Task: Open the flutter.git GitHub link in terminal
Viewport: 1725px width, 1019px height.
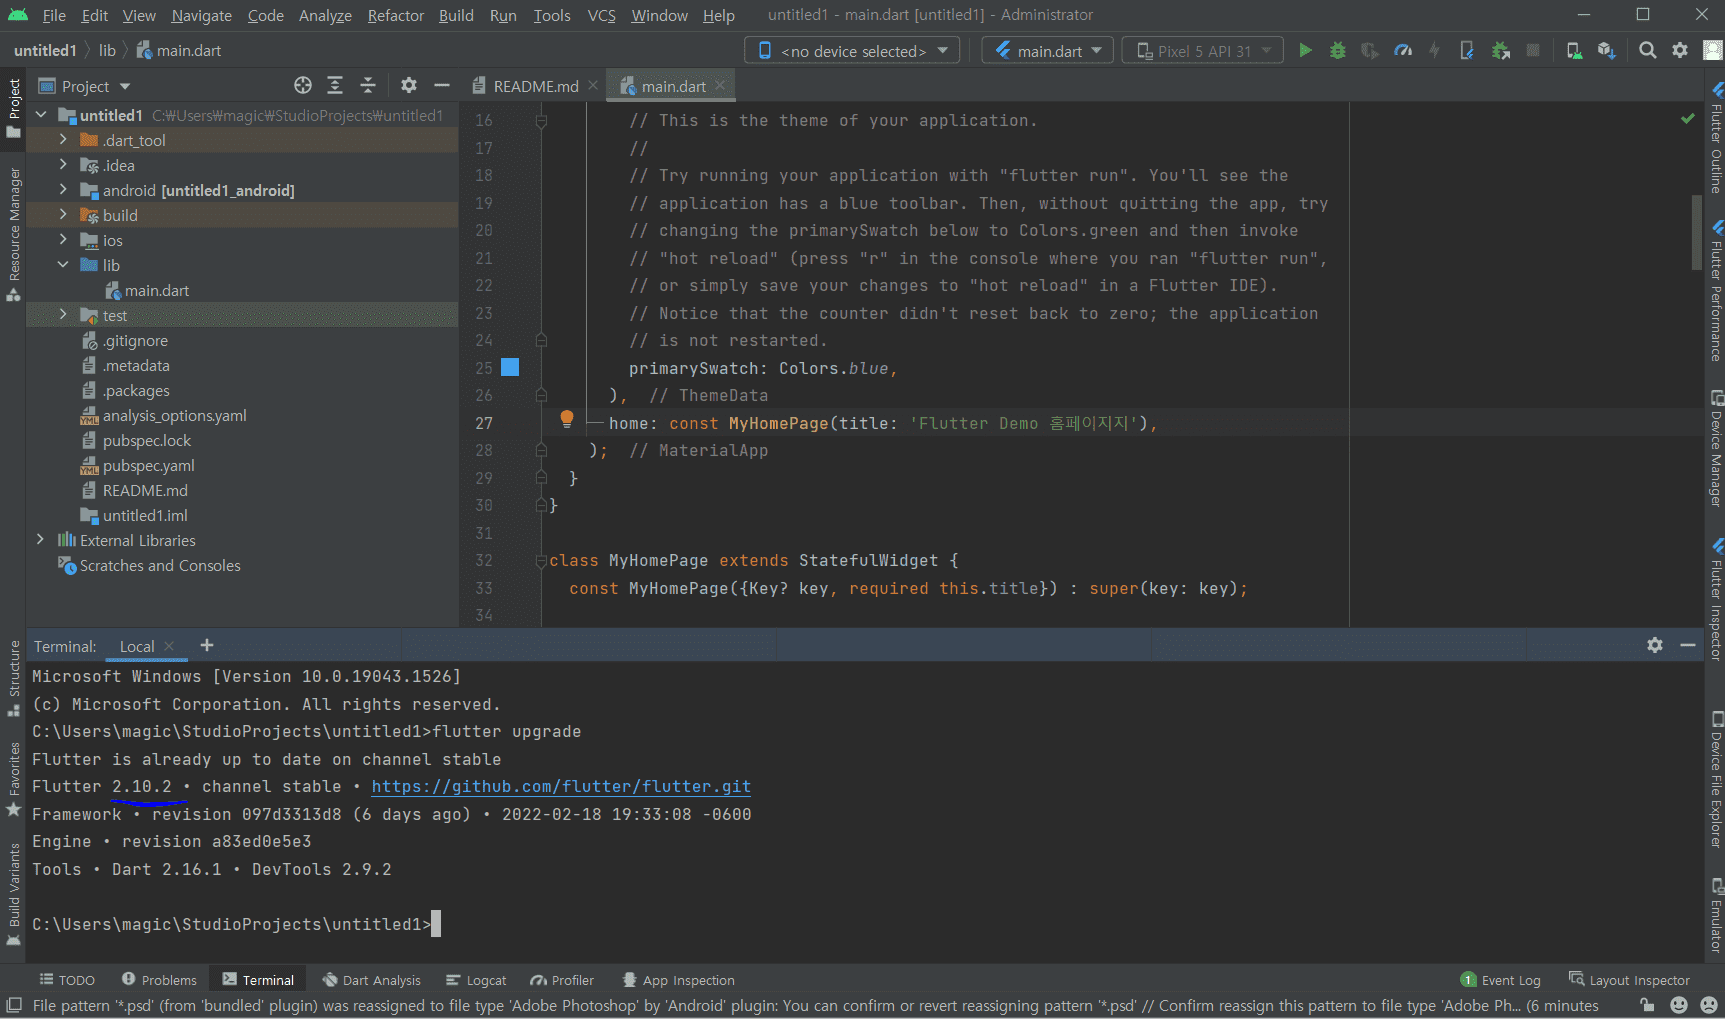Action: coord(561,787)
